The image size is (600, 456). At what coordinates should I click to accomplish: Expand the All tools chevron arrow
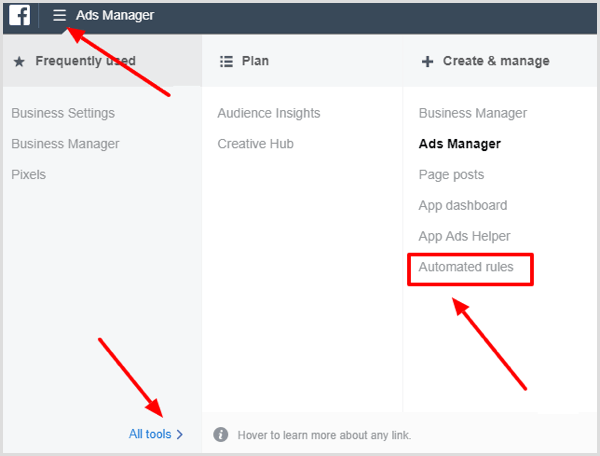coord(179,435)
